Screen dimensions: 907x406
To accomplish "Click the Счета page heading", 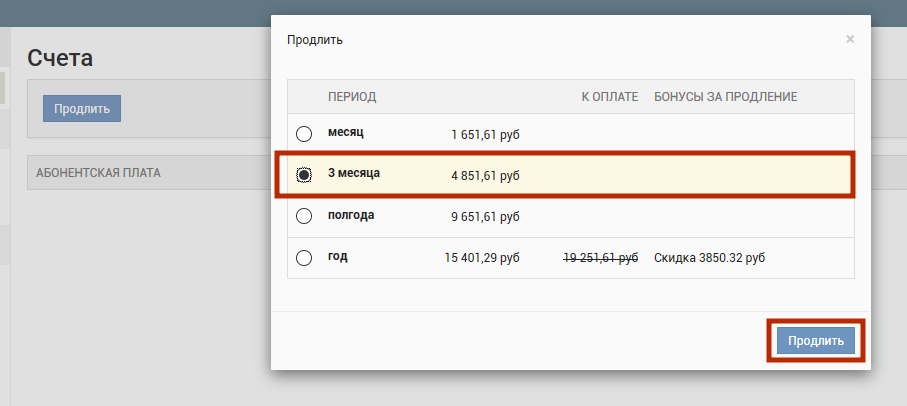I will click(x=60, y=58).
